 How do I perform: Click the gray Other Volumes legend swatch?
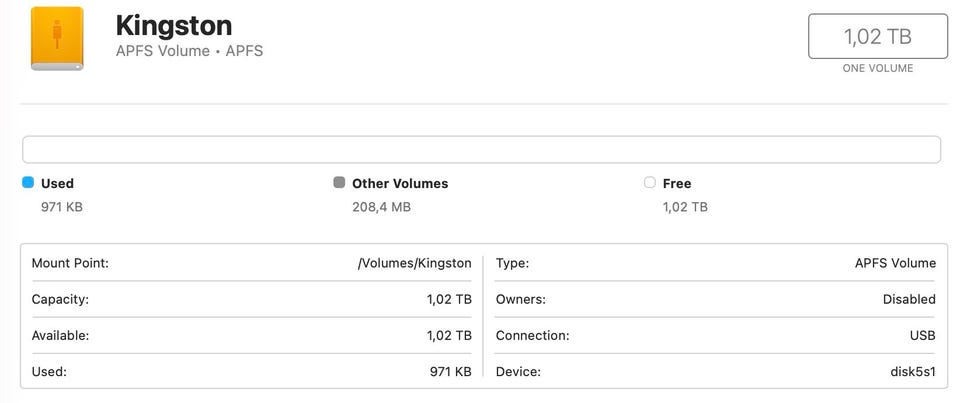coord(339,183)
